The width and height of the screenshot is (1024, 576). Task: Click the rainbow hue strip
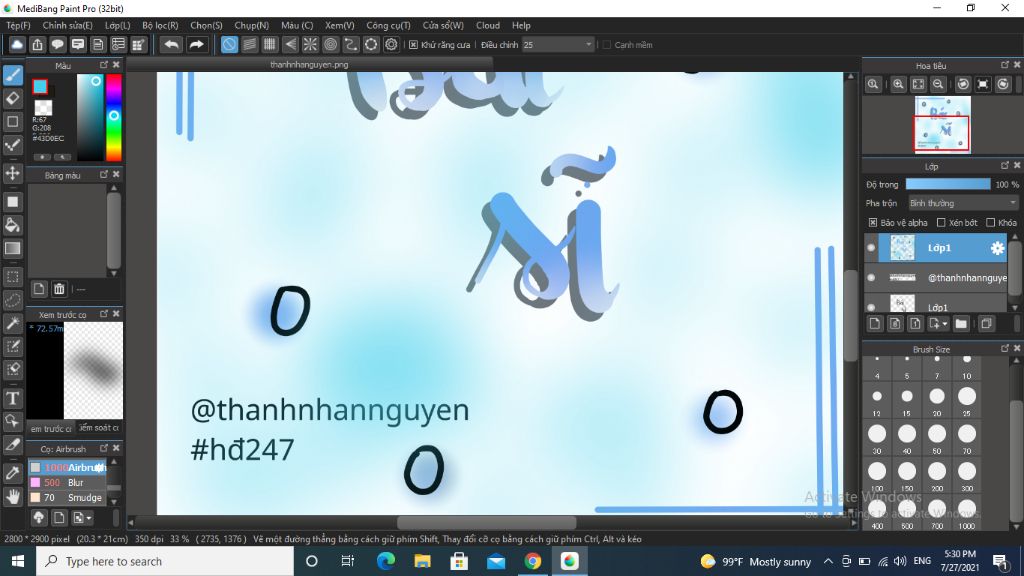(x=114, y=117)
